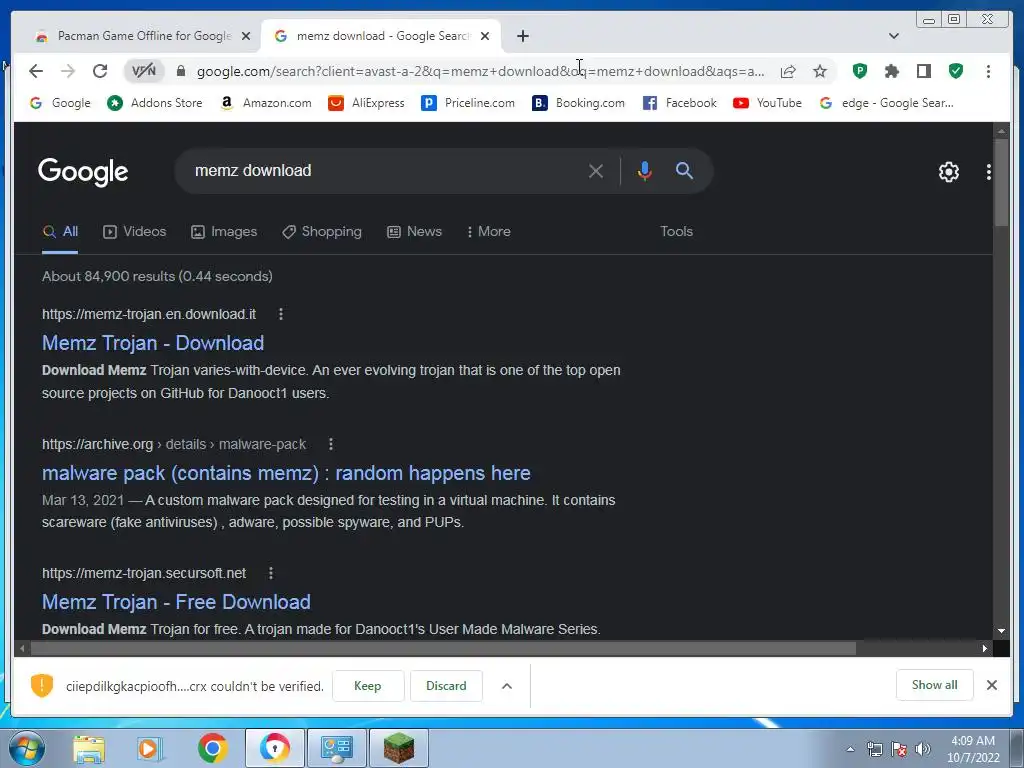Viewport: 1024px width, 768px height.
Task: Open the YouTube bookmark
Action: pos(767,103)
